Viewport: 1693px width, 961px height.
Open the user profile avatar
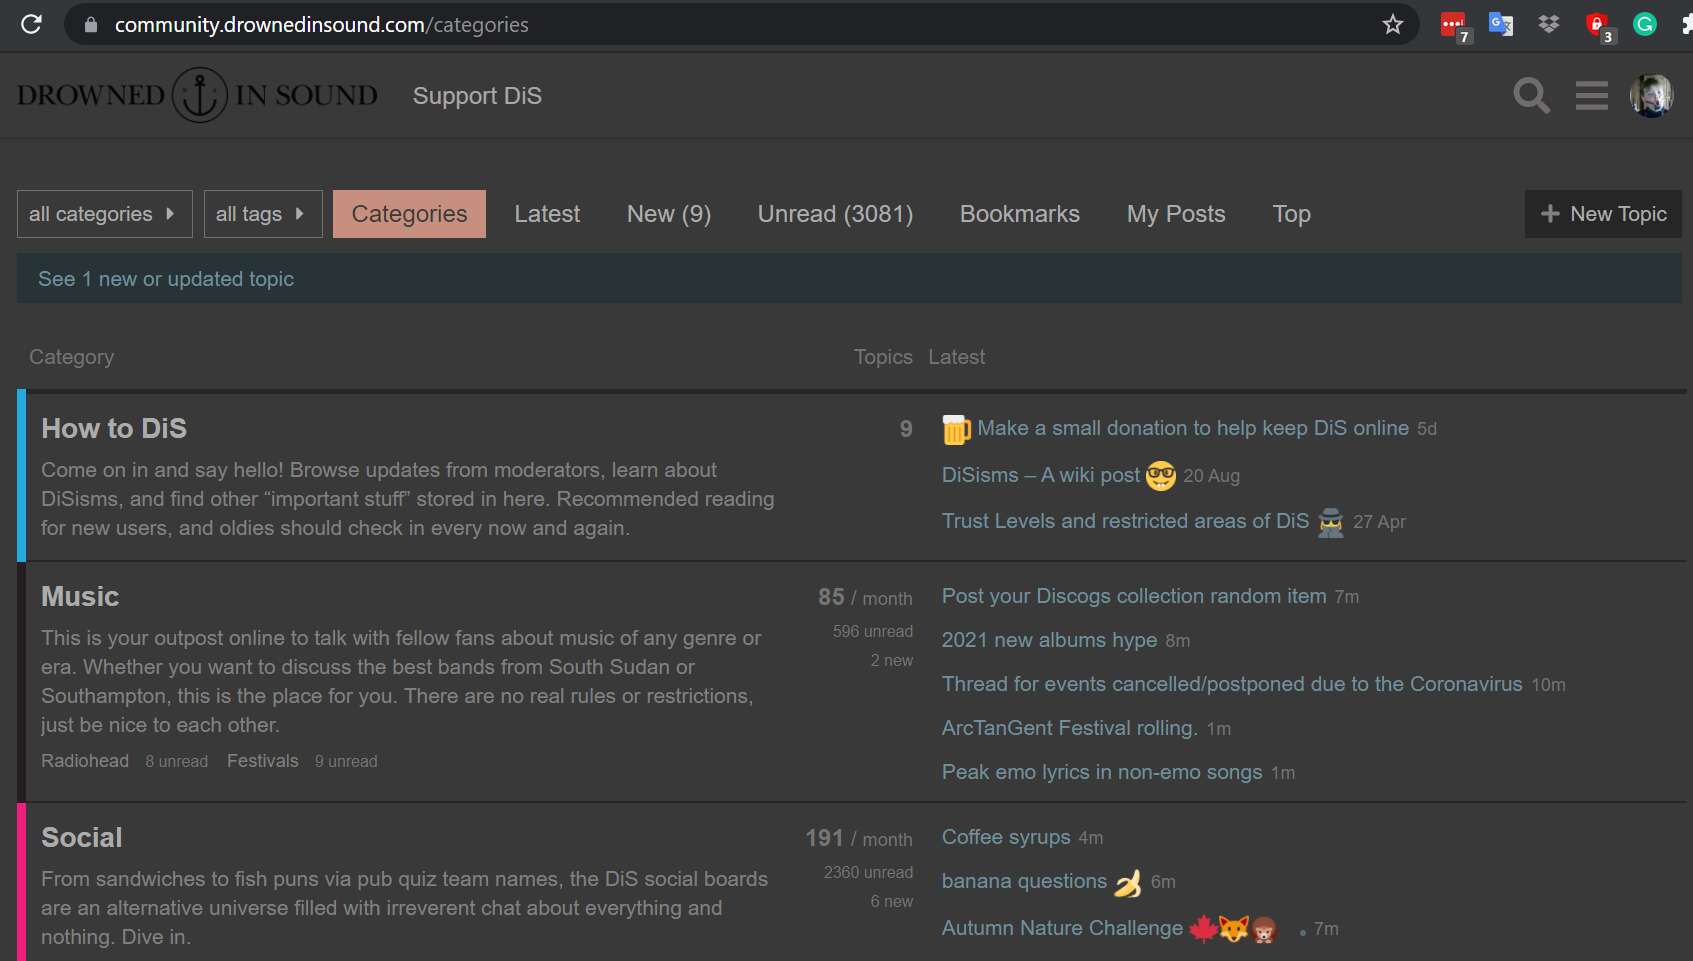click(1652, 96)
